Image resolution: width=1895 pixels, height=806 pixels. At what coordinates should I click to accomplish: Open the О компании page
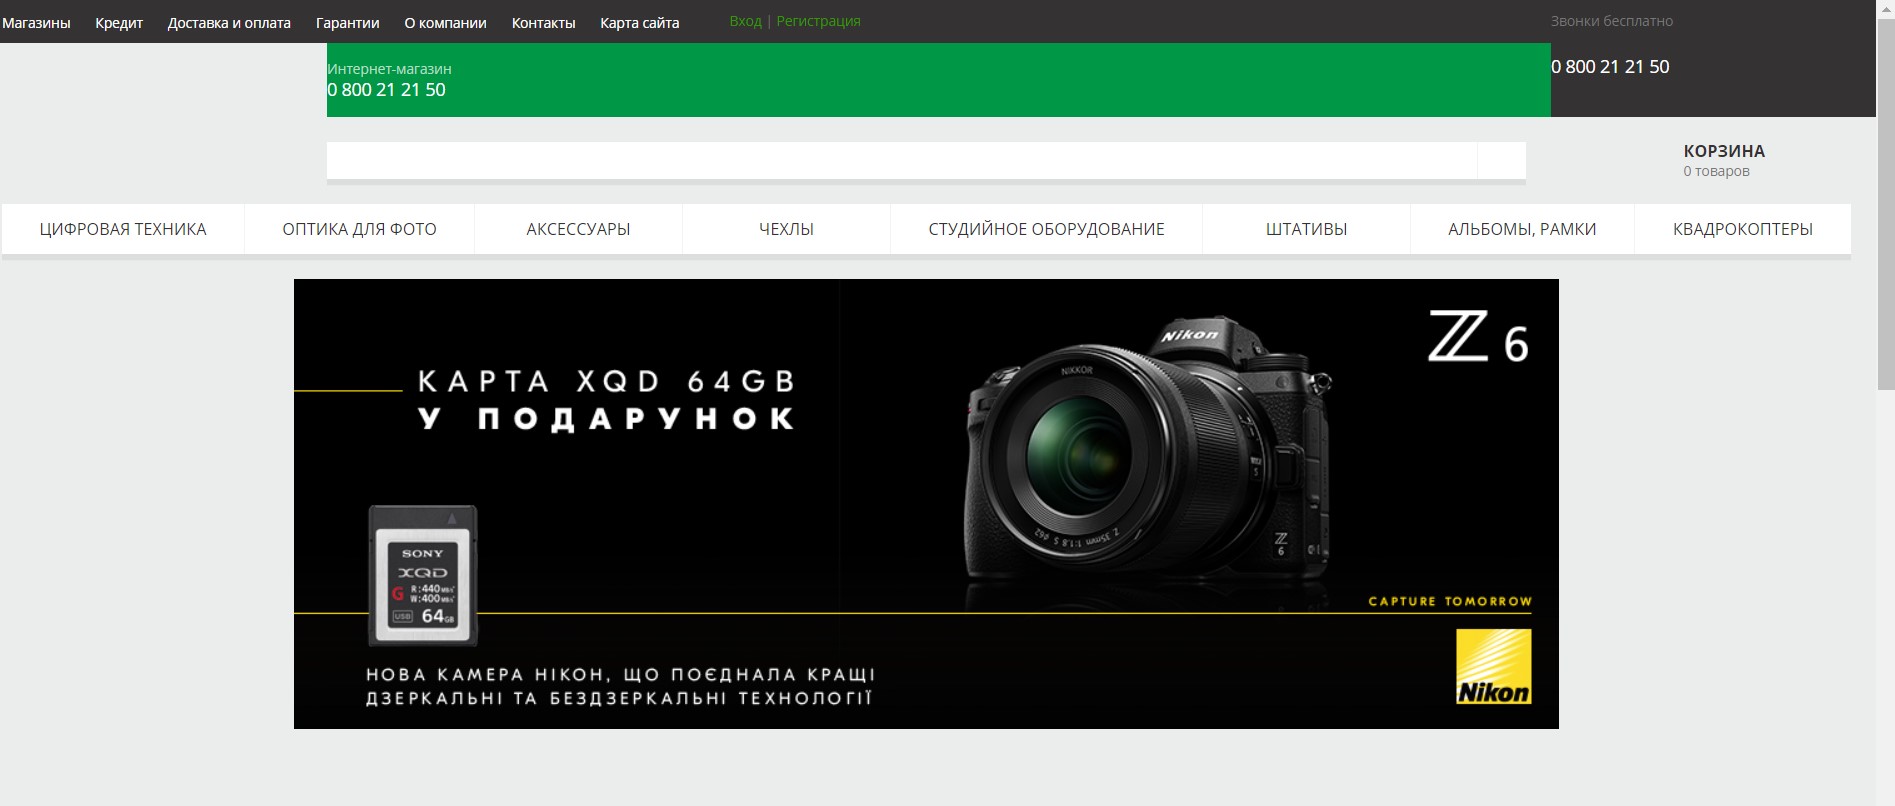tap(445, 23)
